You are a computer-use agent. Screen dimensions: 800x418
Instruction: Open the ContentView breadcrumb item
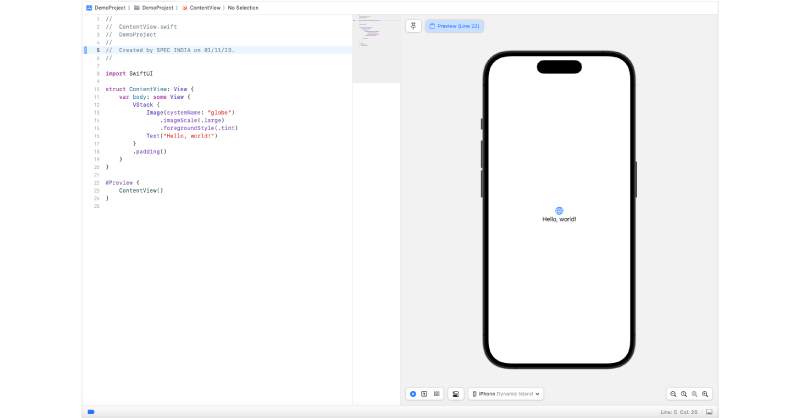[x=205, y=8]
